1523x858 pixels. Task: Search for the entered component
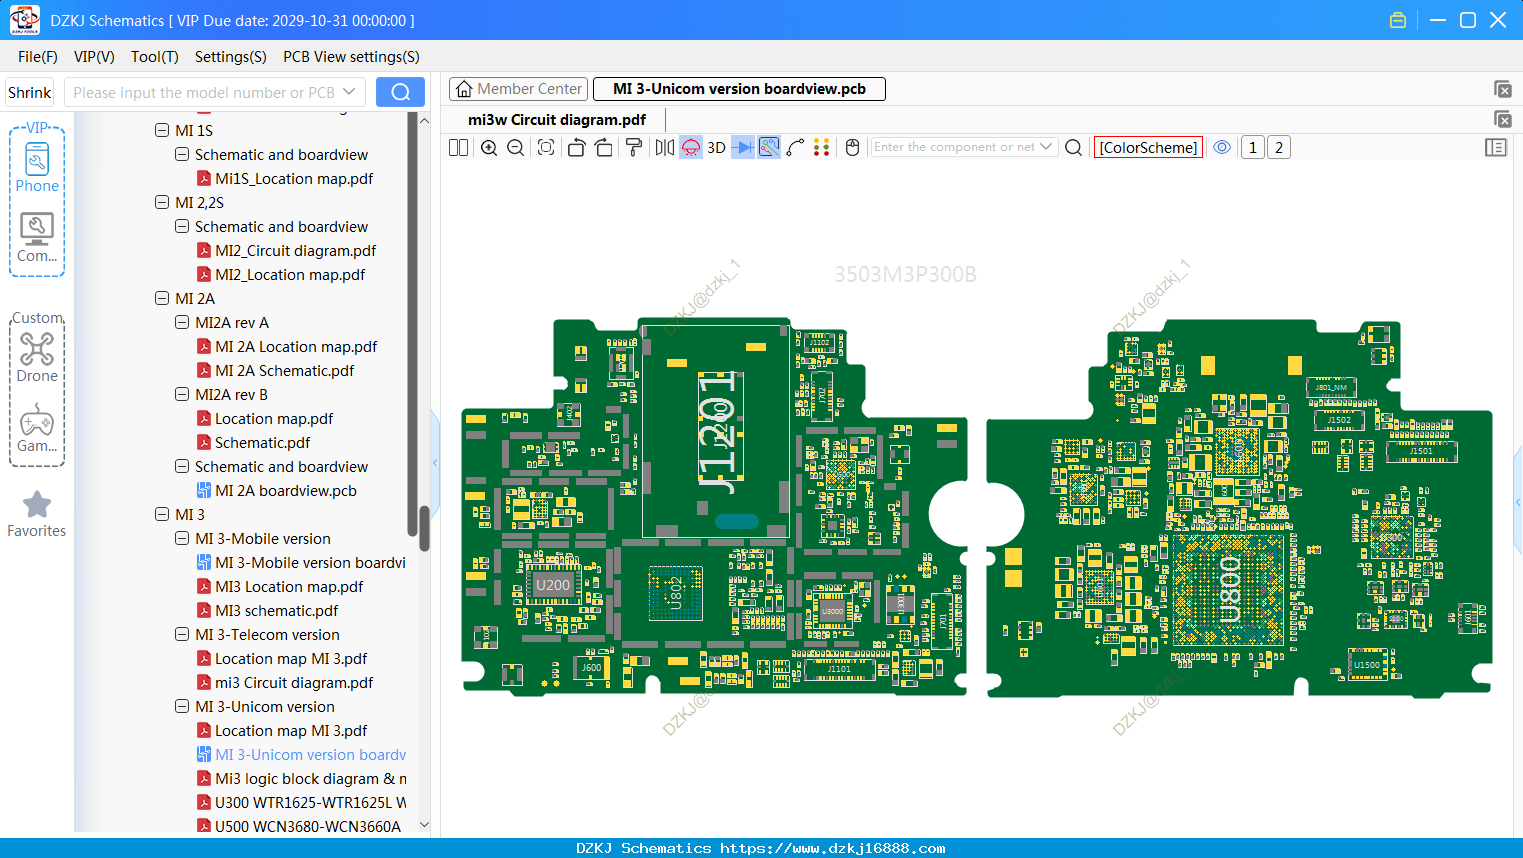coord(1074,147)
